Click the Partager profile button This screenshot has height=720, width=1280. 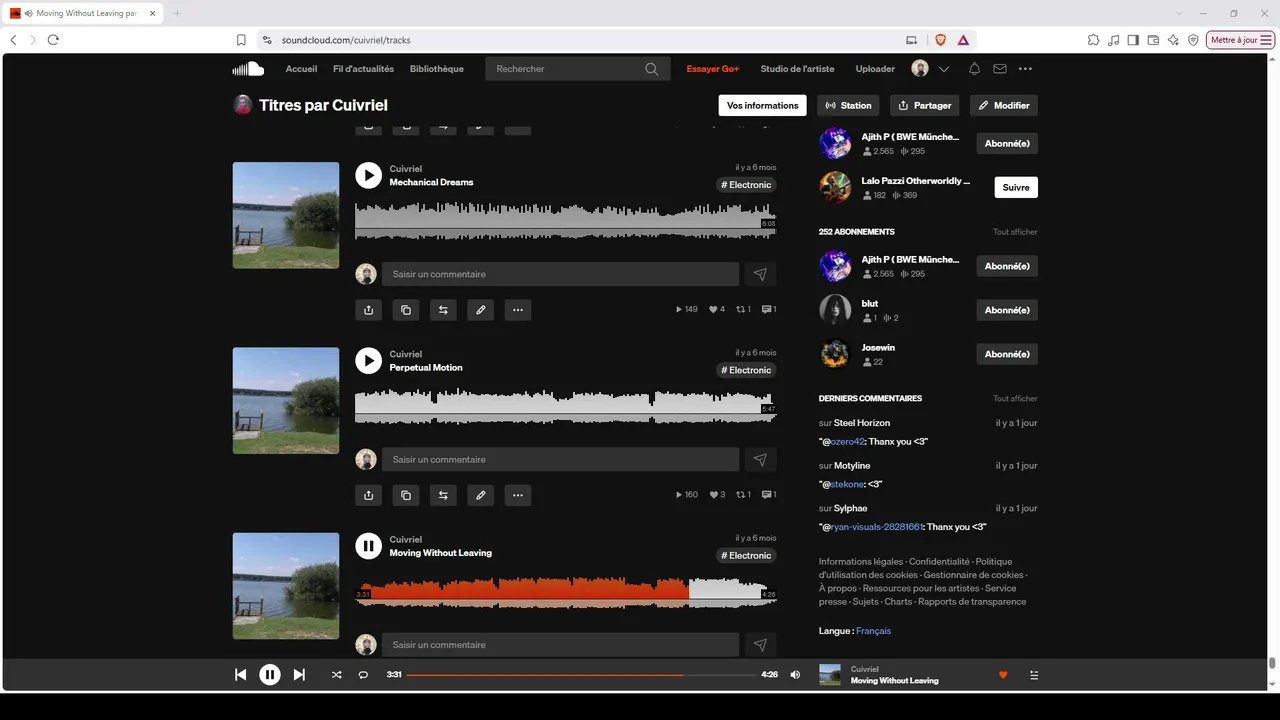[x=925, y=105]
